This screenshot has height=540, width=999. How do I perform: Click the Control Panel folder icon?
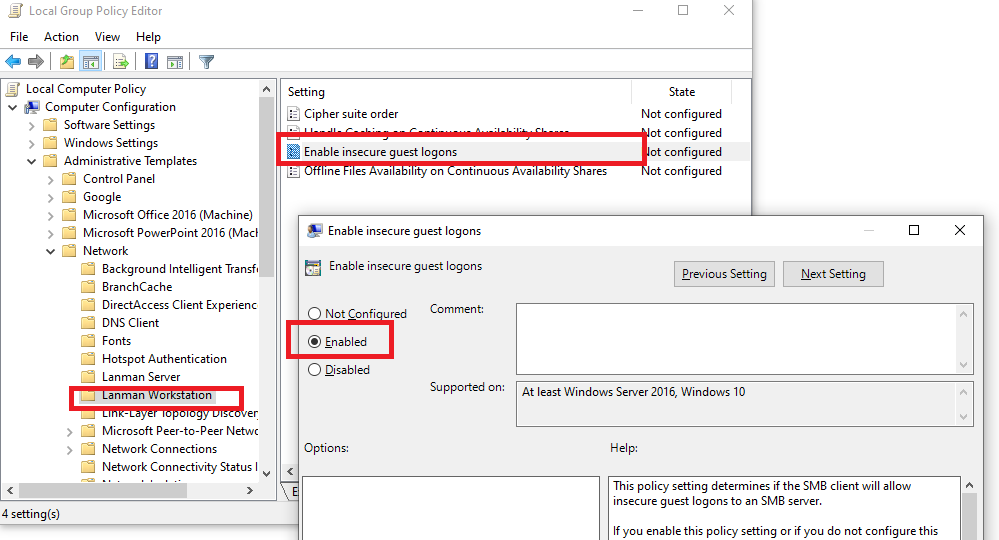click(69, 179)
